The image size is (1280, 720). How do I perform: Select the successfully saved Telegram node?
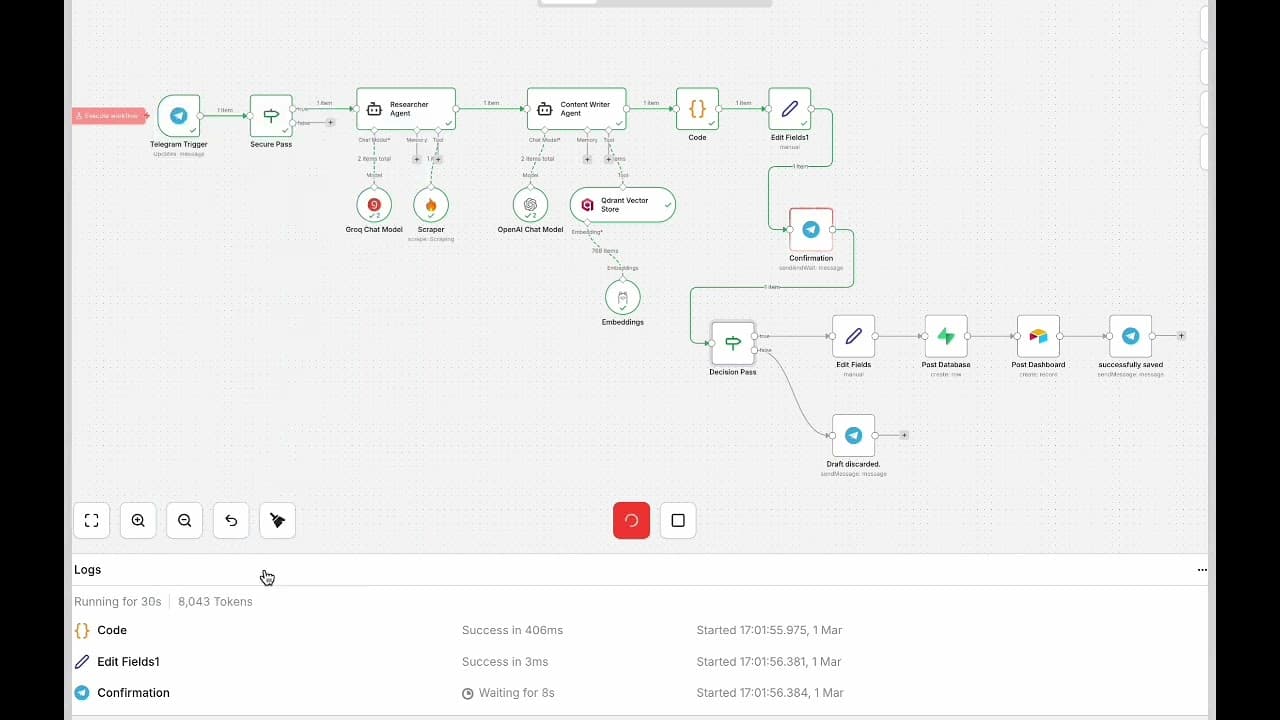1130,336
